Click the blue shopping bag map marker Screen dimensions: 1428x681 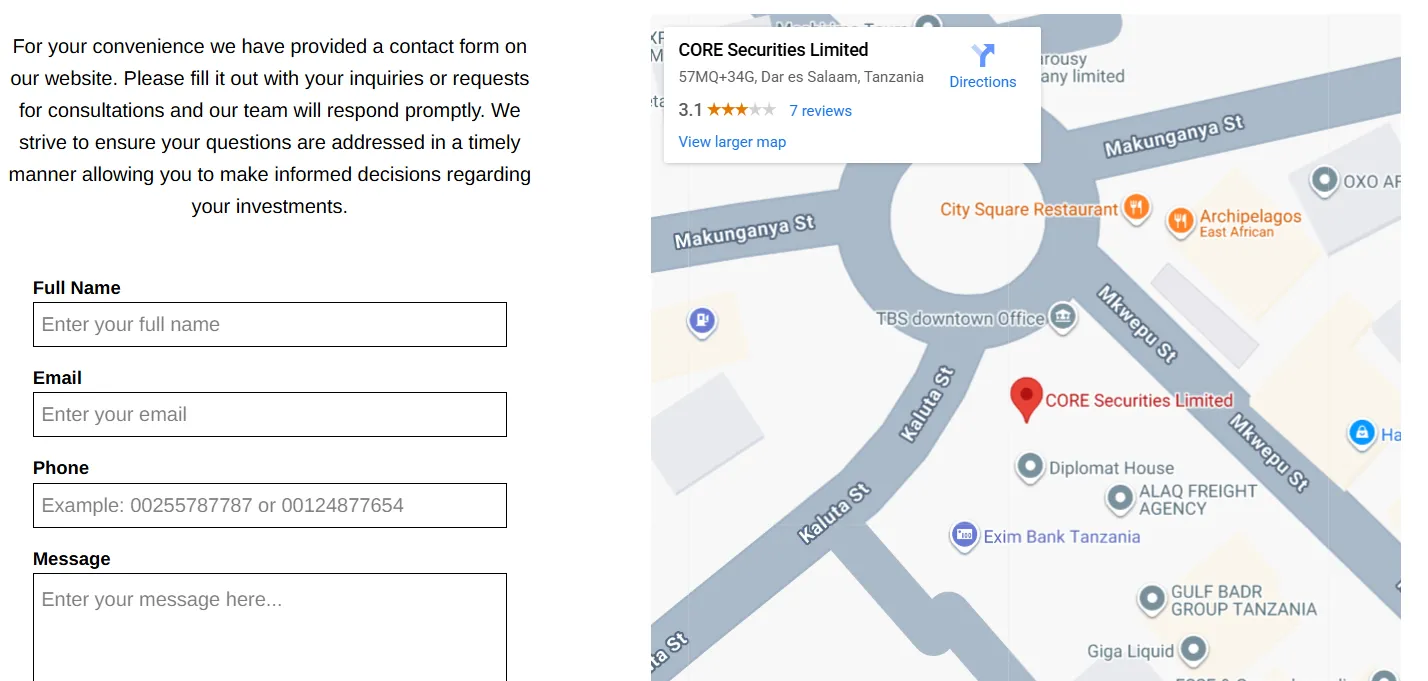point(1360,433)
